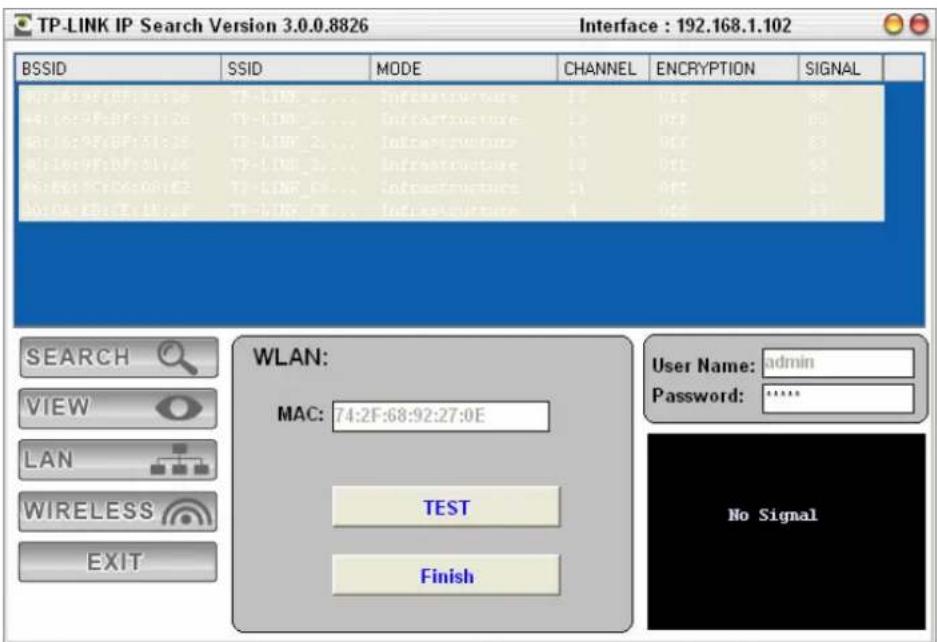The height and width of the screenshot is (642, 937).
Task: Open LAN settings with network icon
Action: tap(118, 460)
